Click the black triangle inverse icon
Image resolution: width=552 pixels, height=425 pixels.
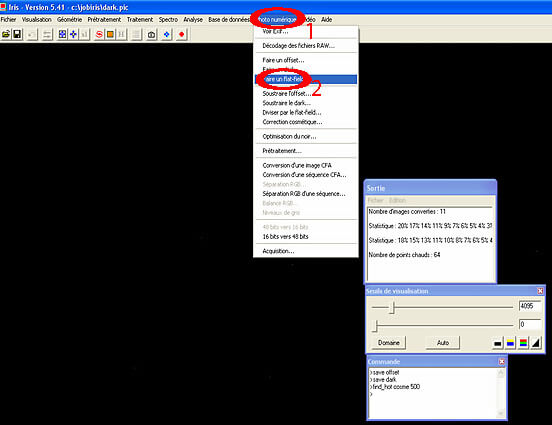point(536,343)
